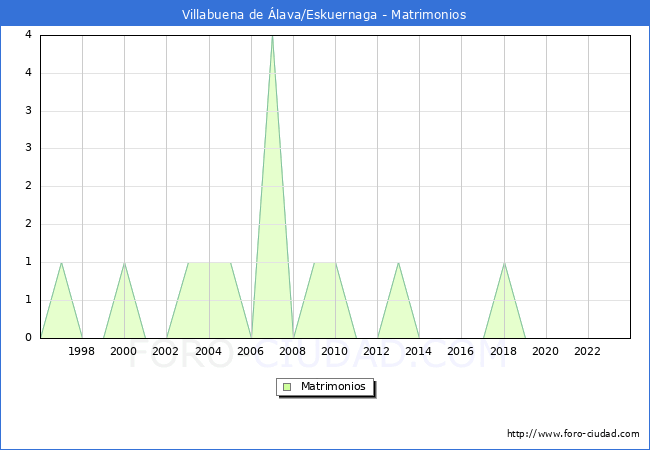Screen dimensions: 650x450
Task: Select the 2014 x-axis label
Action: [x=419, y=351]
